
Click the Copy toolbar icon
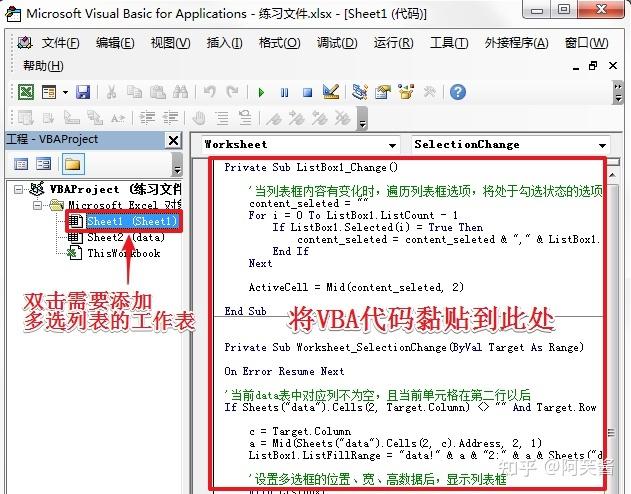point(134,92)
